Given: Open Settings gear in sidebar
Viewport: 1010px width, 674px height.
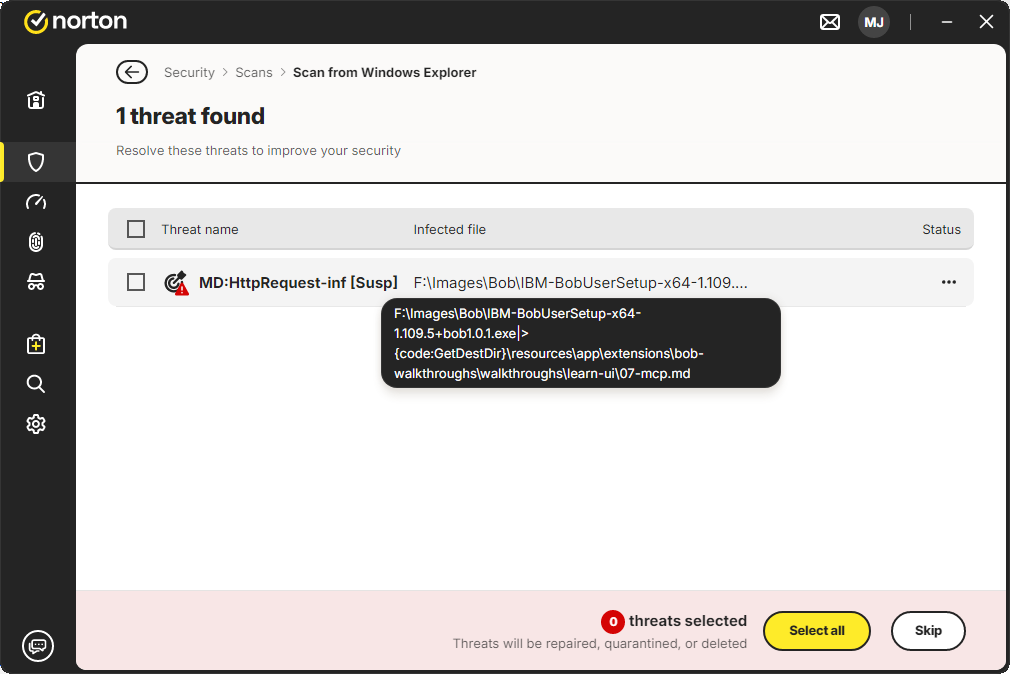Looking at the screenshot, I should 36,424.
